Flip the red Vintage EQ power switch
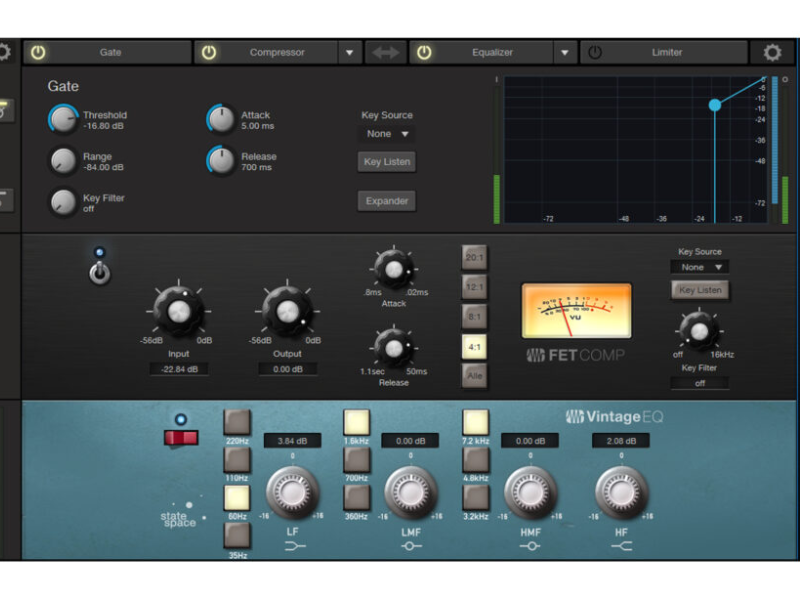The image size is (800, 600). (181, 438)
